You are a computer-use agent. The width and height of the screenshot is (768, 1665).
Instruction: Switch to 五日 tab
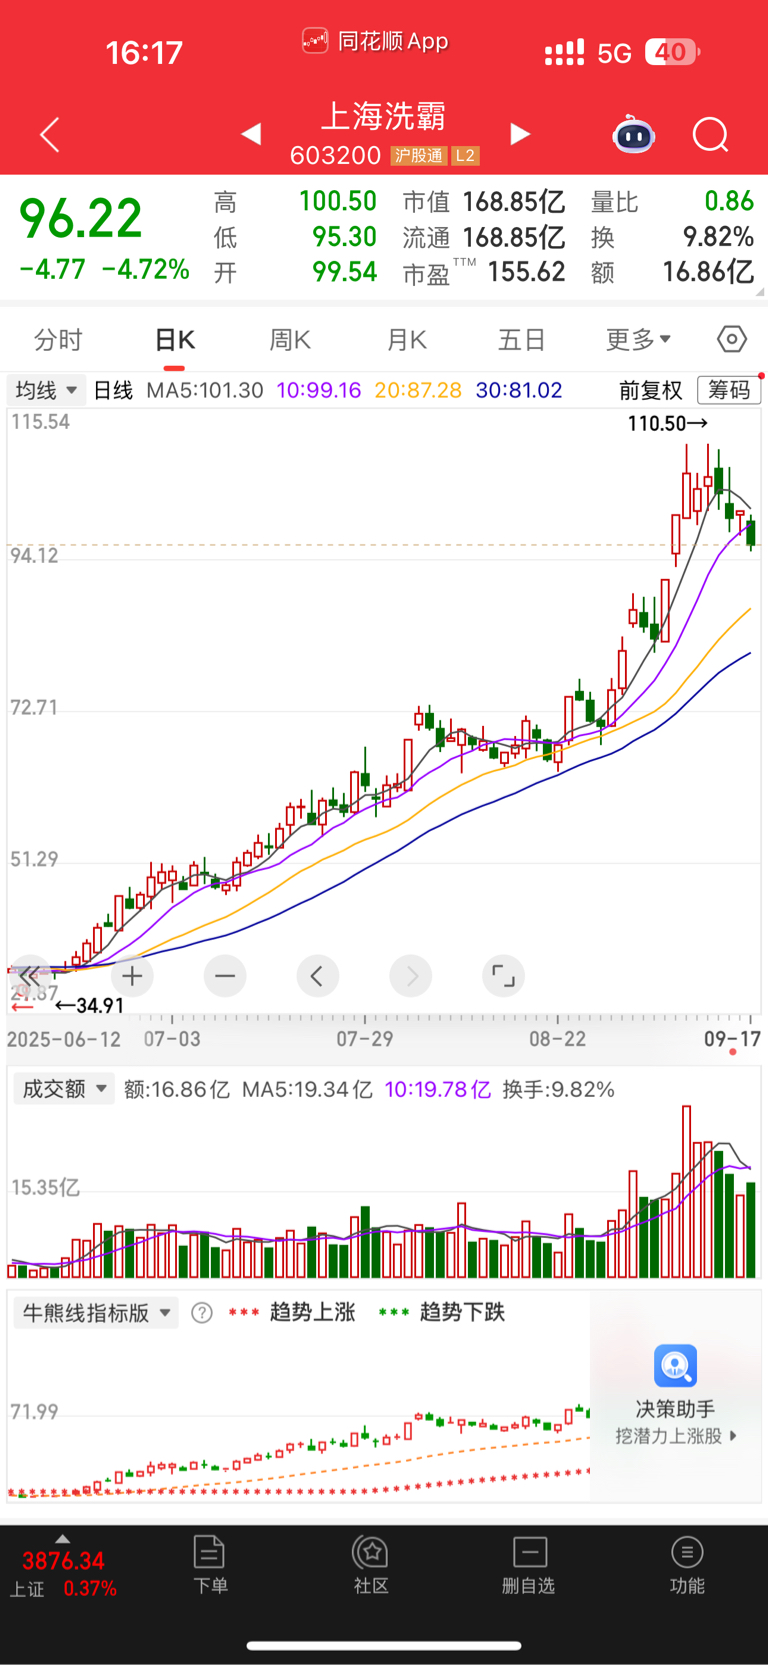tap(522, 340)
